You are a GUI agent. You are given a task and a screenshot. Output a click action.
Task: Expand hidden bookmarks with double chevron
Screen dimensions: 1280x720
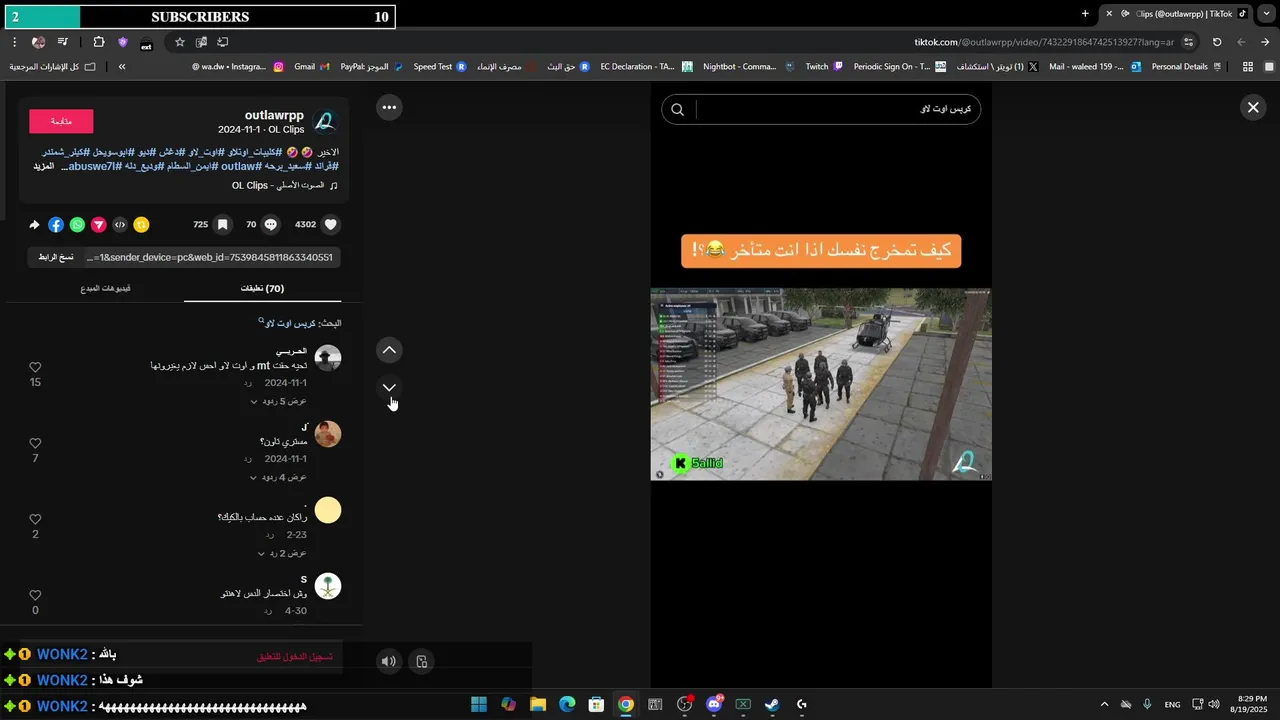[122, 67]
